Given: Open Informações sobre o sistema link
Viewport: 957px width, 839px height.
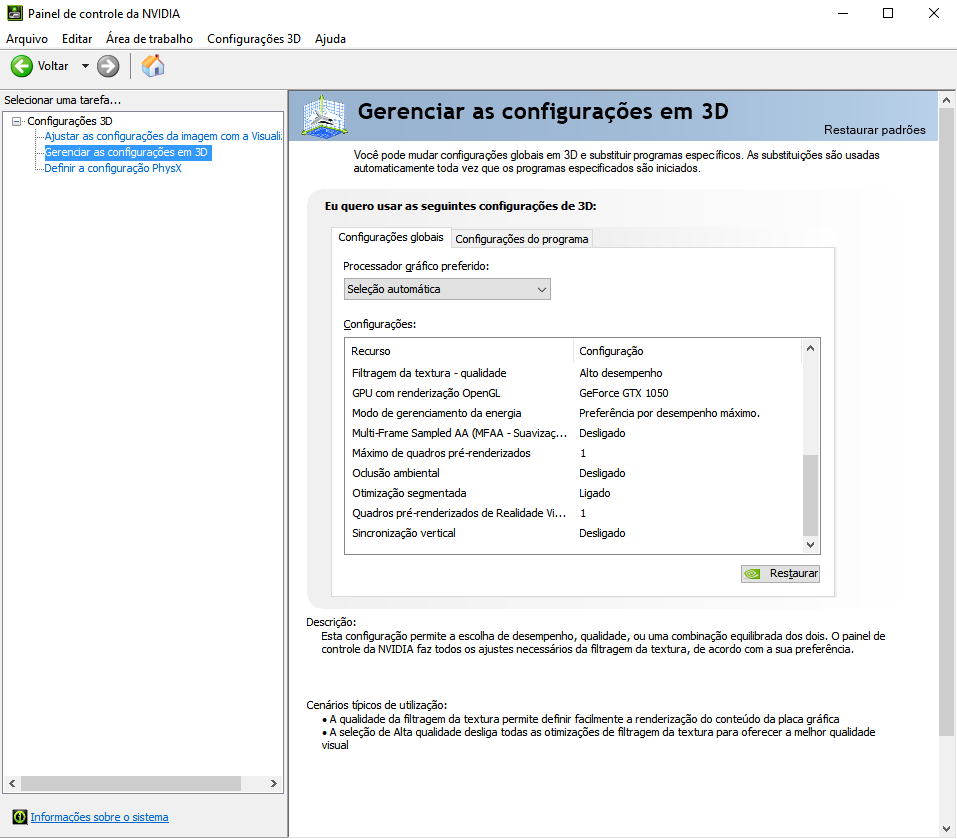Looking at the screenshot, I should point(99,816).
